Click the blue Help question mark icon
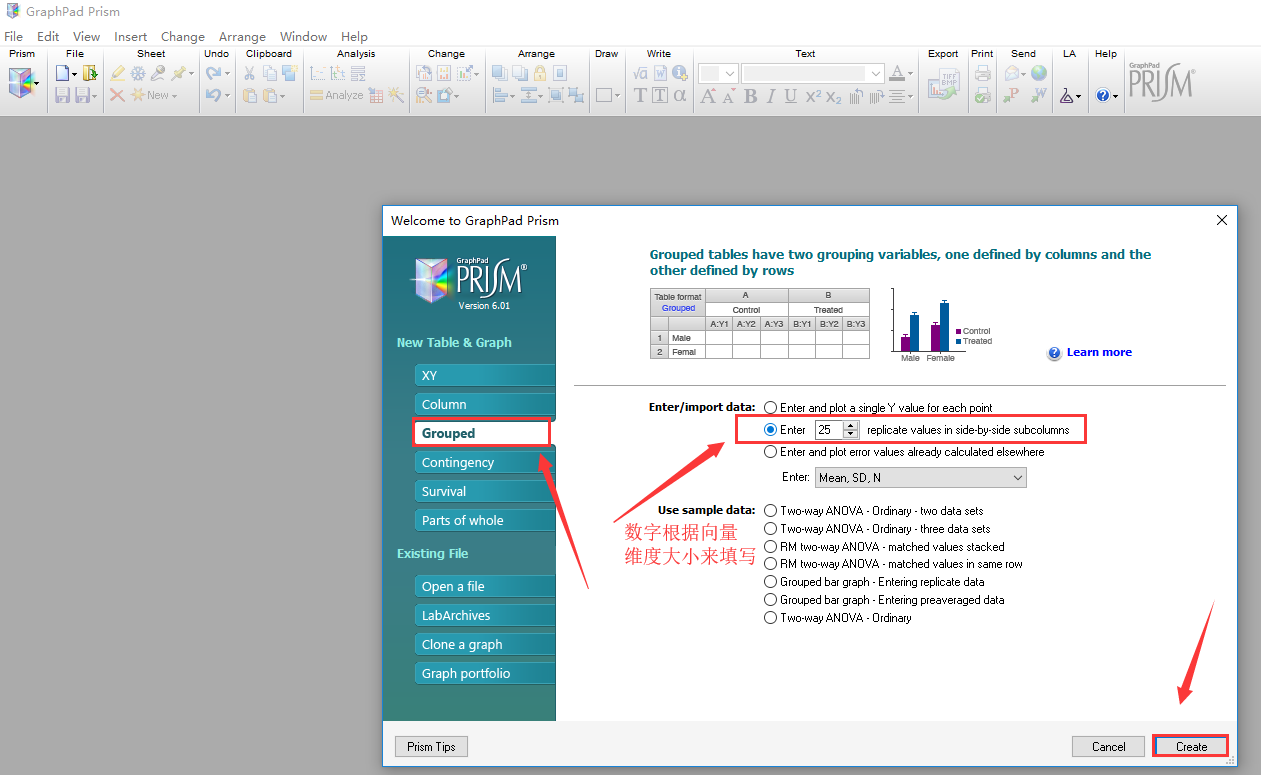 (x=1103, y=96)
